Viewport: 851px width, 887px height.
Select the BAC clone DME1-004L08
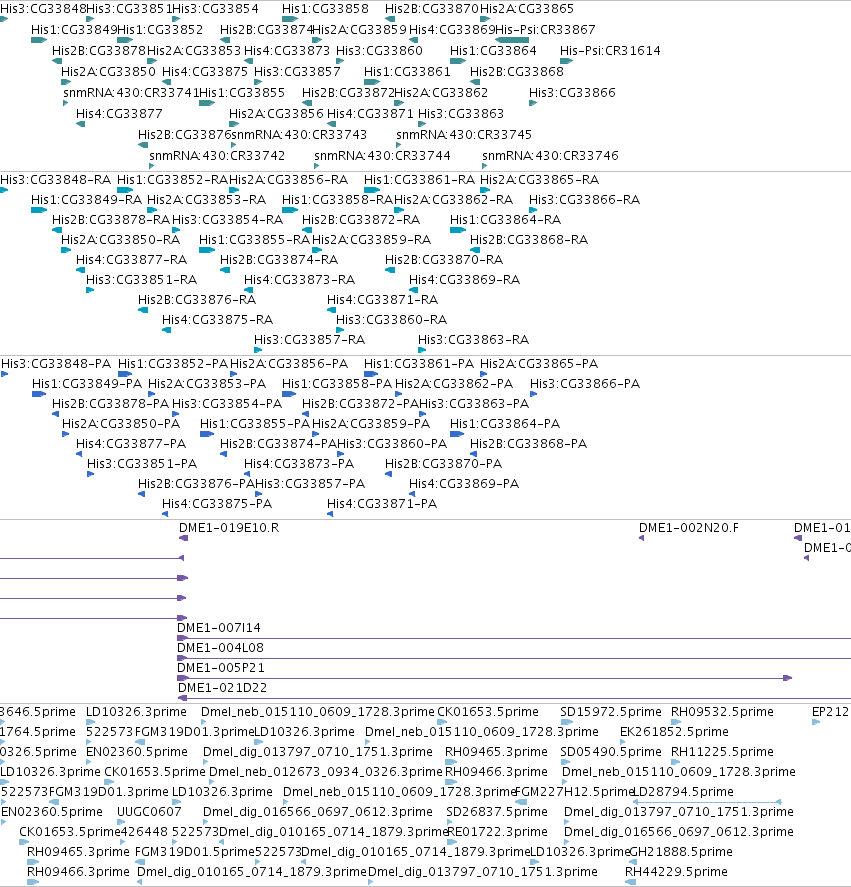coord(220,647)
